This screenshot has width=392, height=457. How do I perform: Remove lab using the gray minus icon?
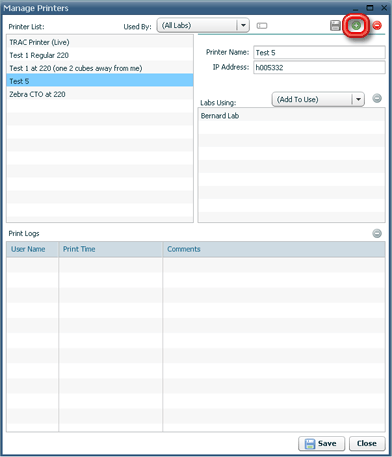coord(377,99)
